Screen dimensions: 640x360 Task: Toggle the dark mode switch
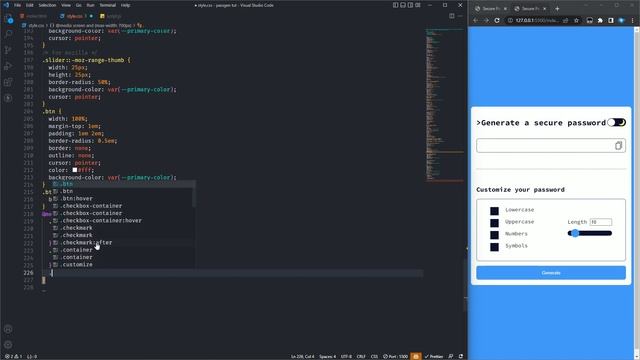[x=616, y=122]
